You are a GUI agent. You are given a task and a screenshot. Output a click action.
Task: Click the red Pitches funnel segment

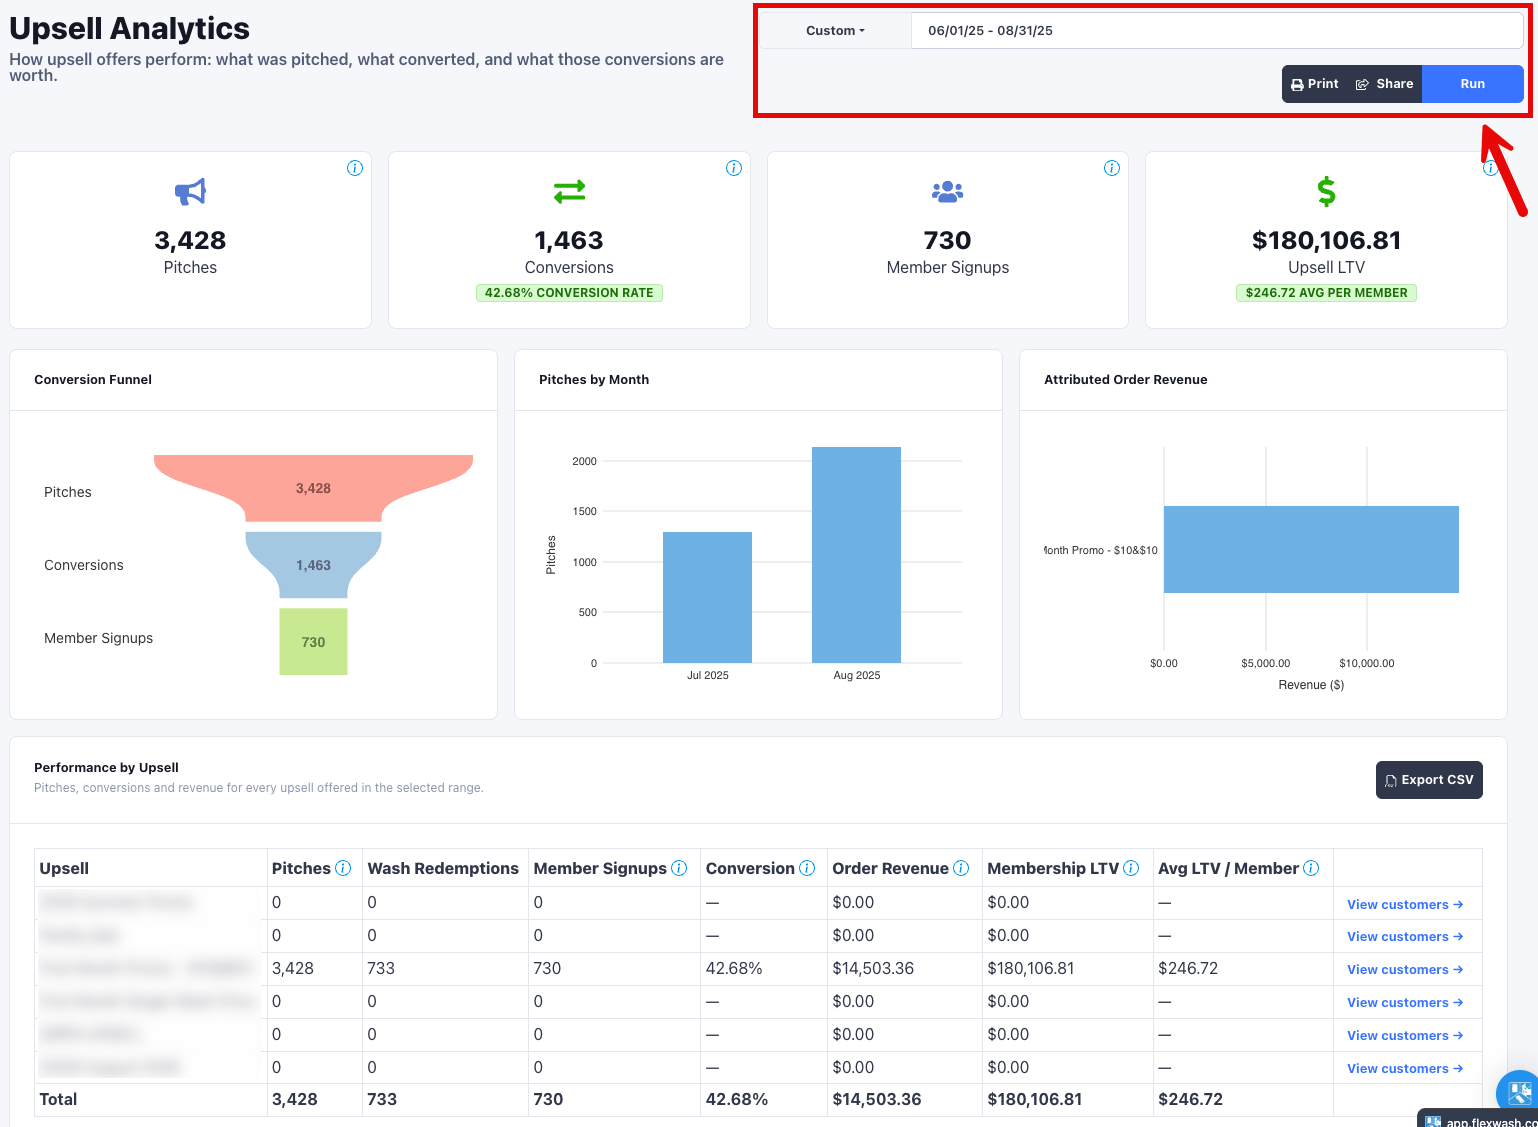click(313, 488)
